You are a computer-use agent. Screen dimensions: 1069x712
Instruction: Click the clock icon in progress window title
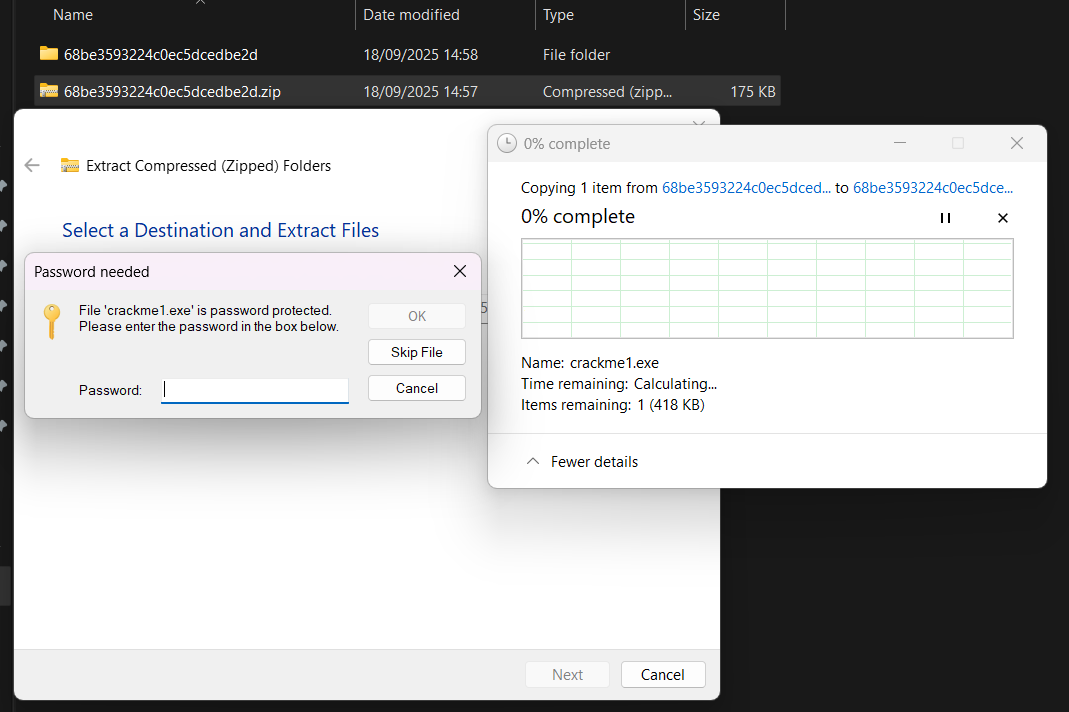coord(507,144)
